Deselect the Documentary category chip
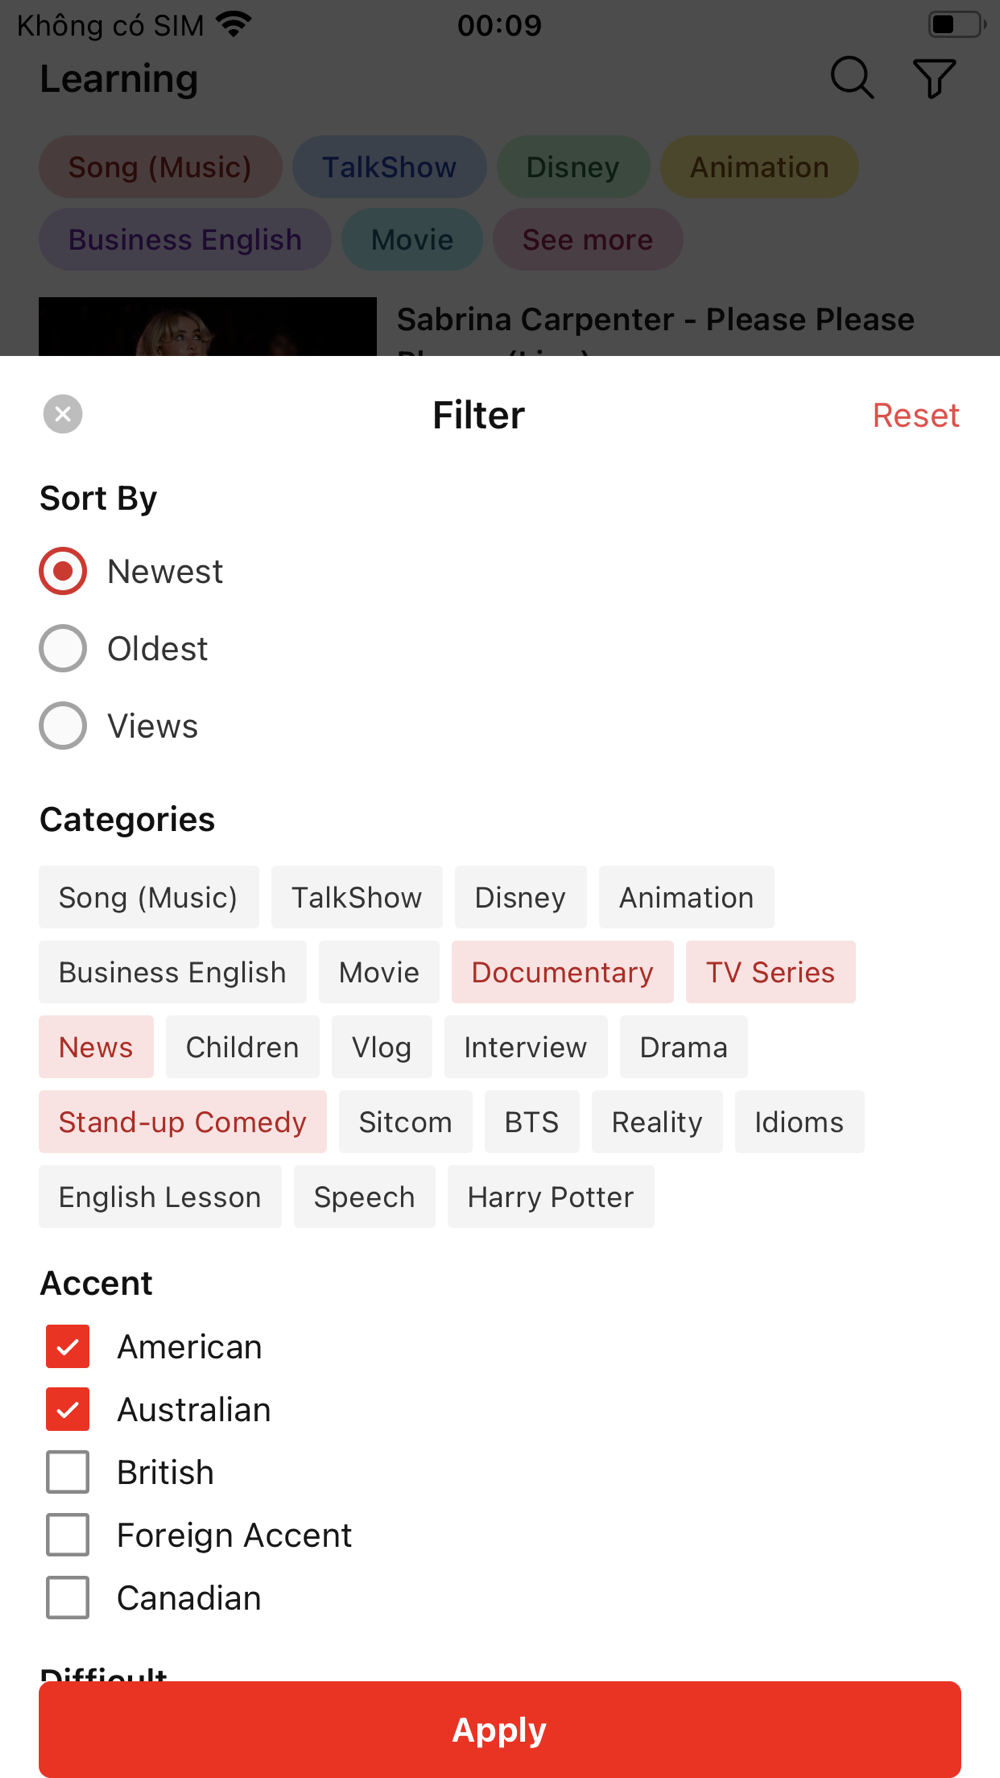The height and width of the screenshot is (1778, 1000). coord(562,972)
